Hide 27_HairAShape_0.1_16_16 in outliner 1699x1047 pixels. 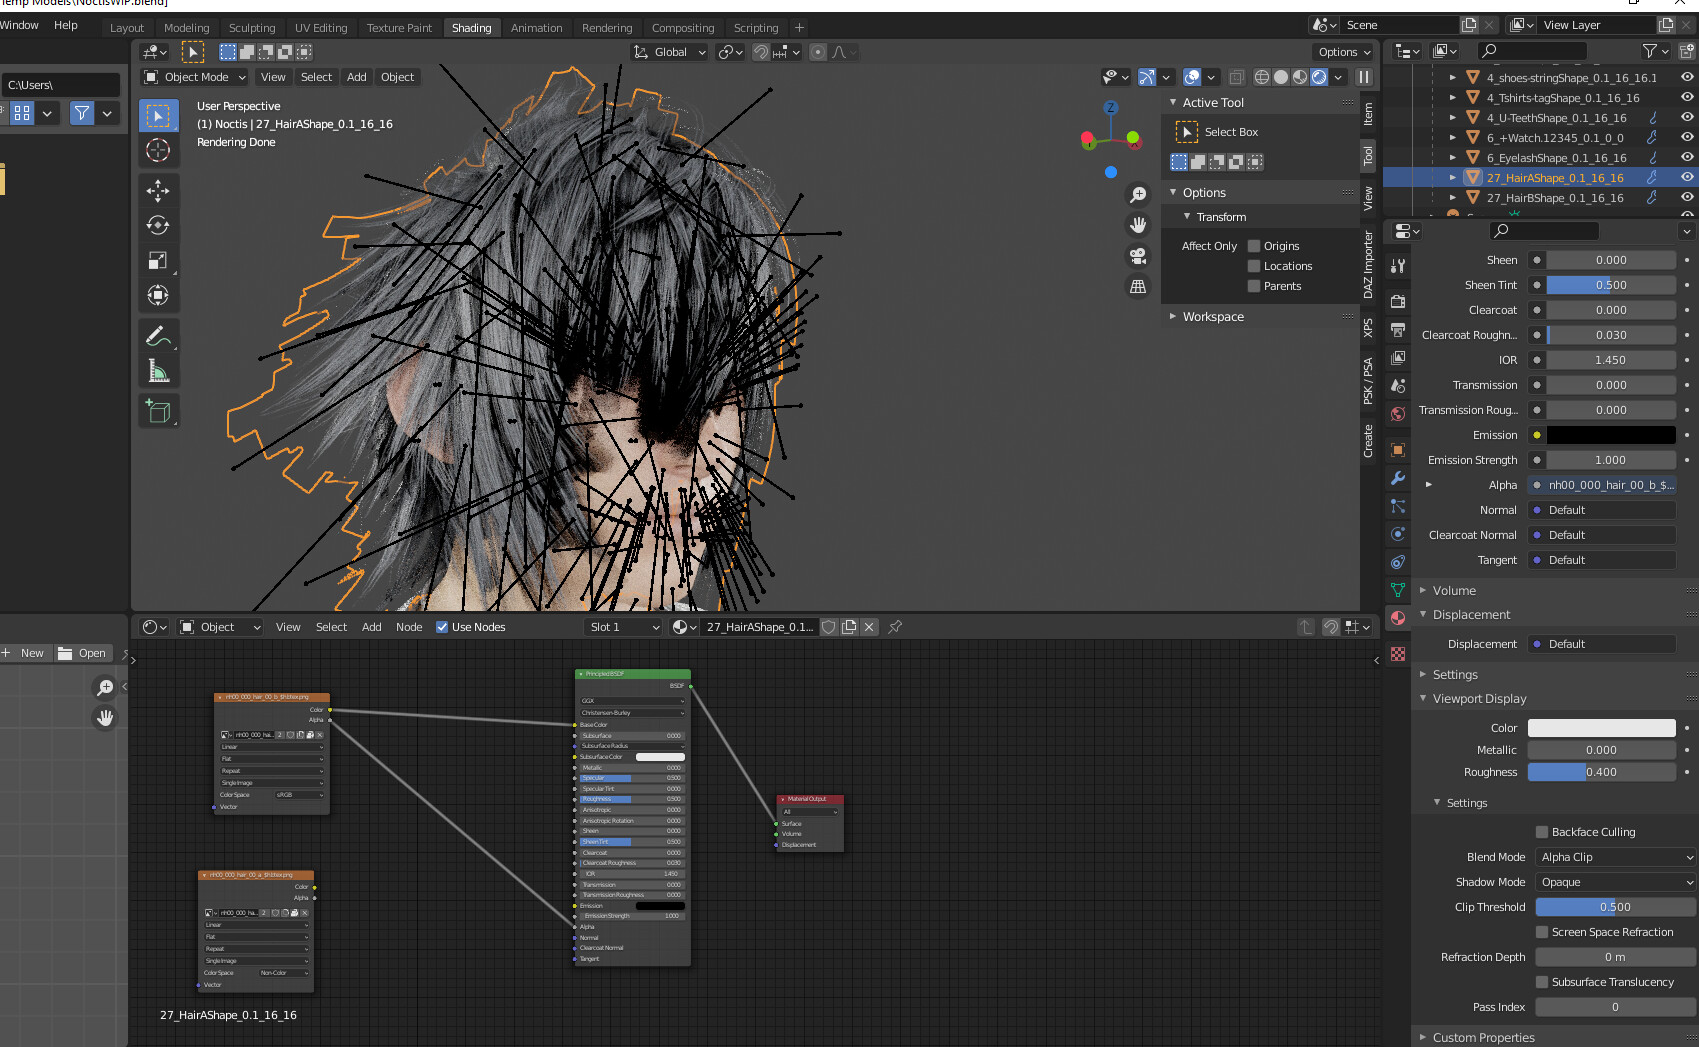point(1687,177)
